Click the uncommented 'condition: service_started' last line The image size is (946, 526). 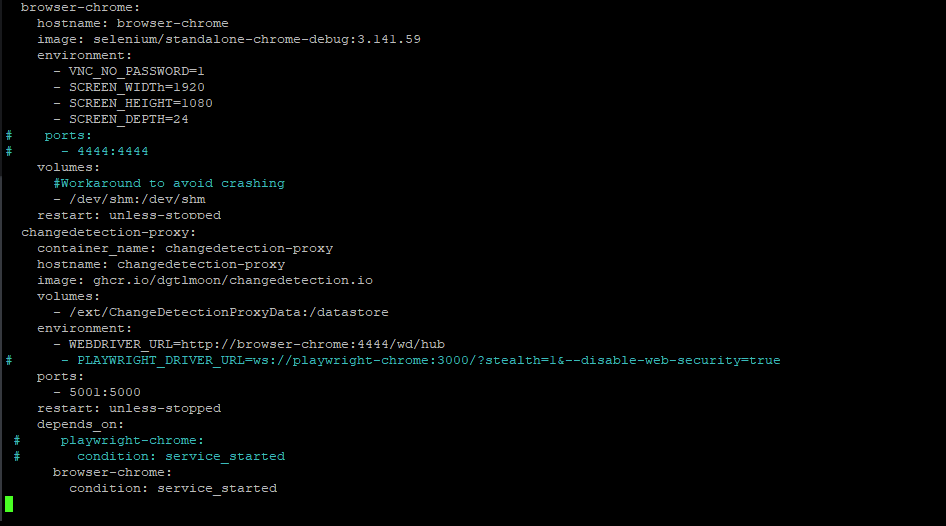click(173, 488)
